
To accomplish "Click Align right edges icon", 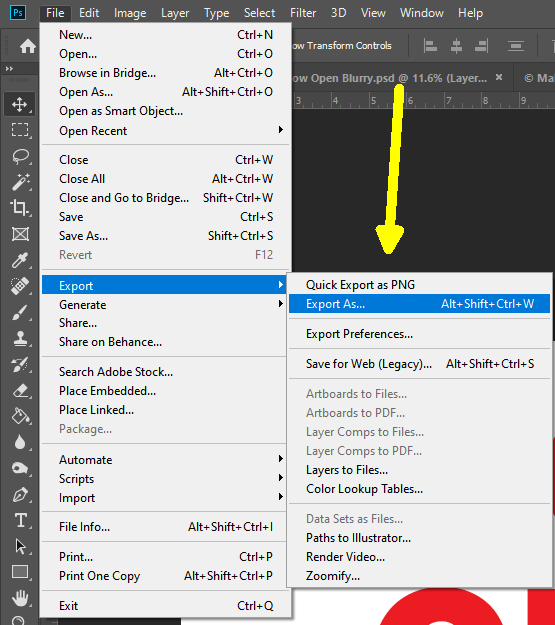I will tap(482, 46).
